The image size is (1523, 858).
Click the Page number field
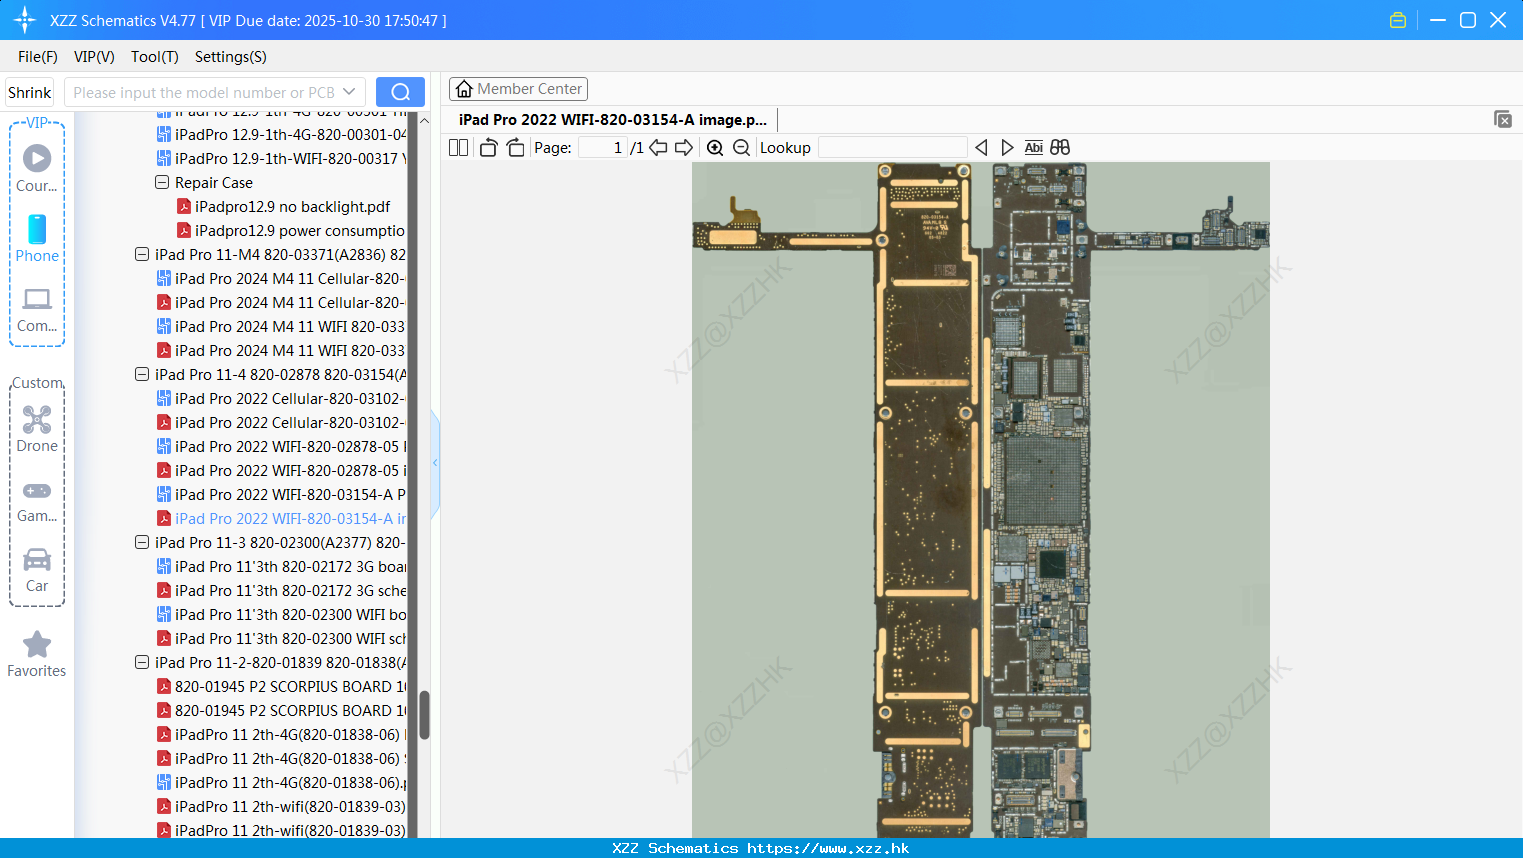pos(603,147)
